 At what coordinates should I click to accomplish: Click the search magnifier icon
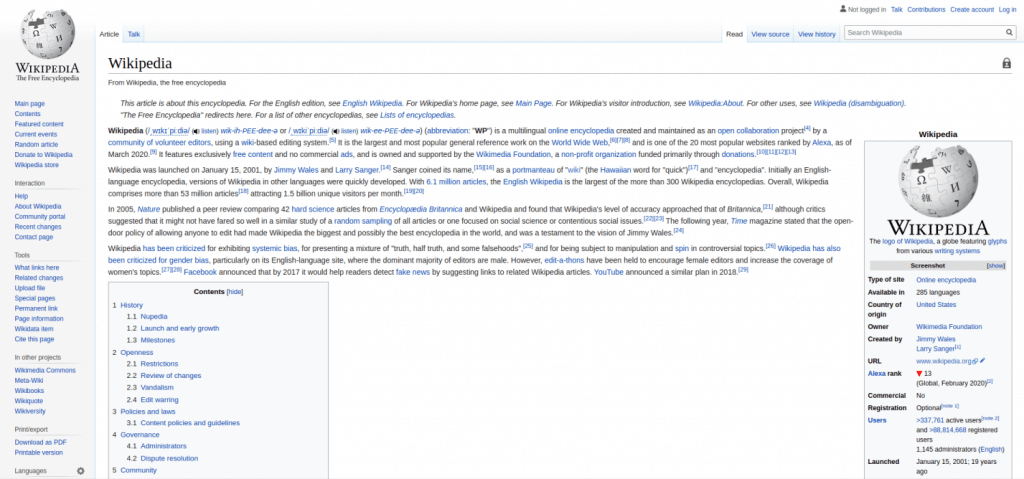coord(1009,33)
